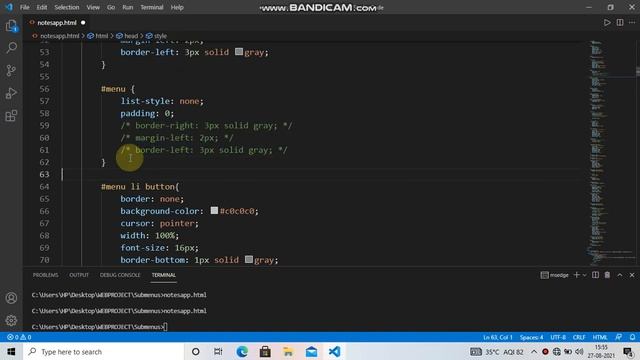
Task: Kill terminal with trash icon
Action: click(x=607, y=275)
